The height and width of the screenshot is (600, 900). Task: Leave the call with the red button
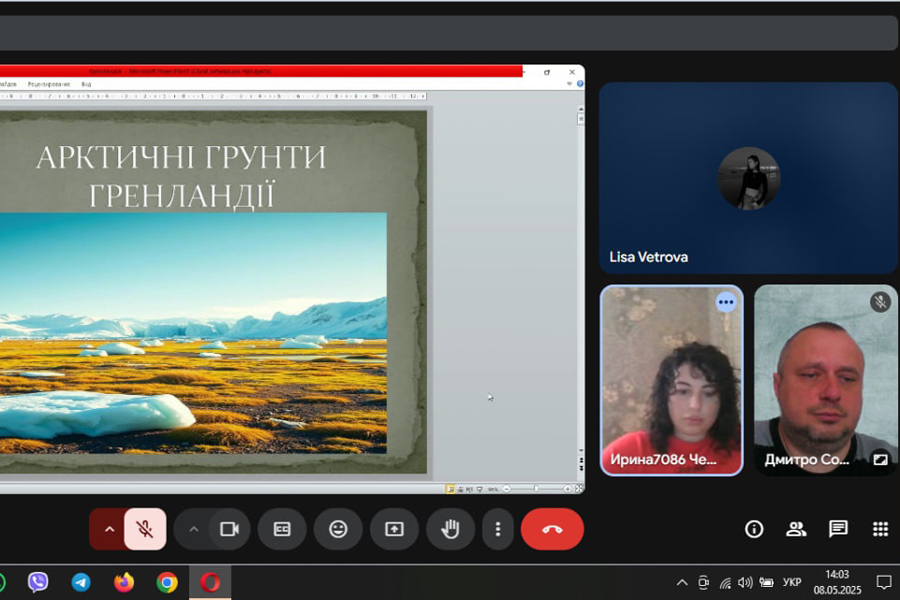pyautogui.click(x=552, y=529)
